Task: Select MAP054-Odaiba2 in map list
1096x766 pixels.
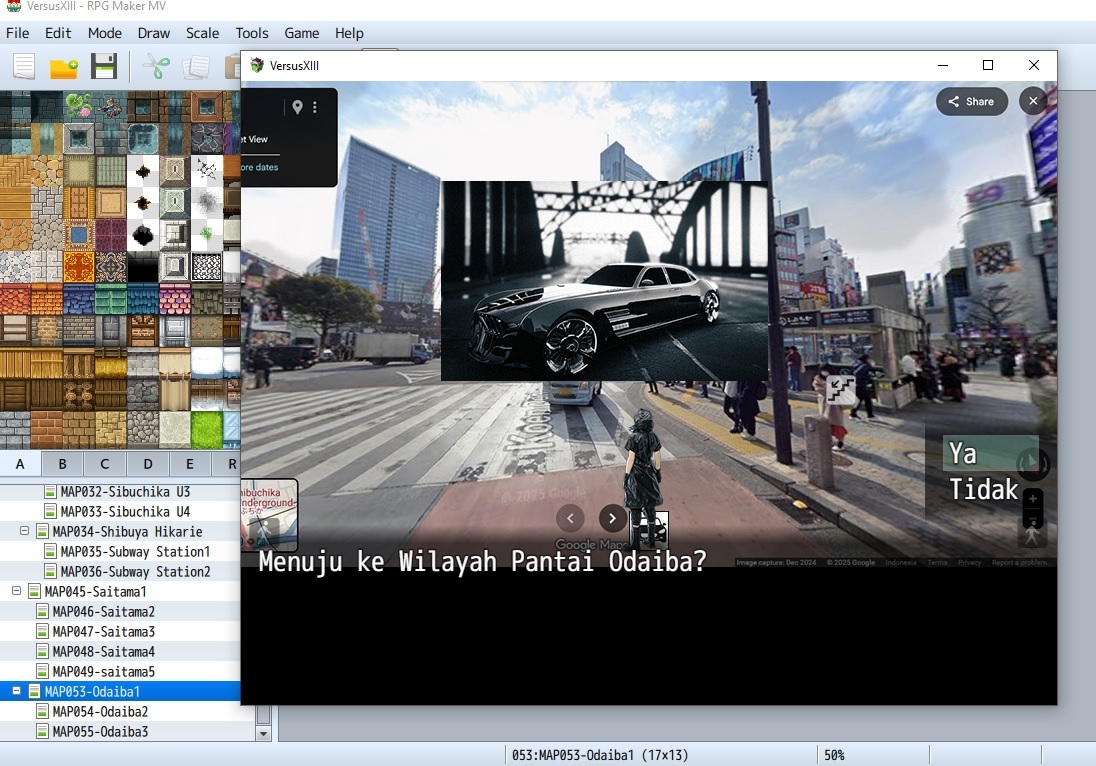Action: coord(100,711)
